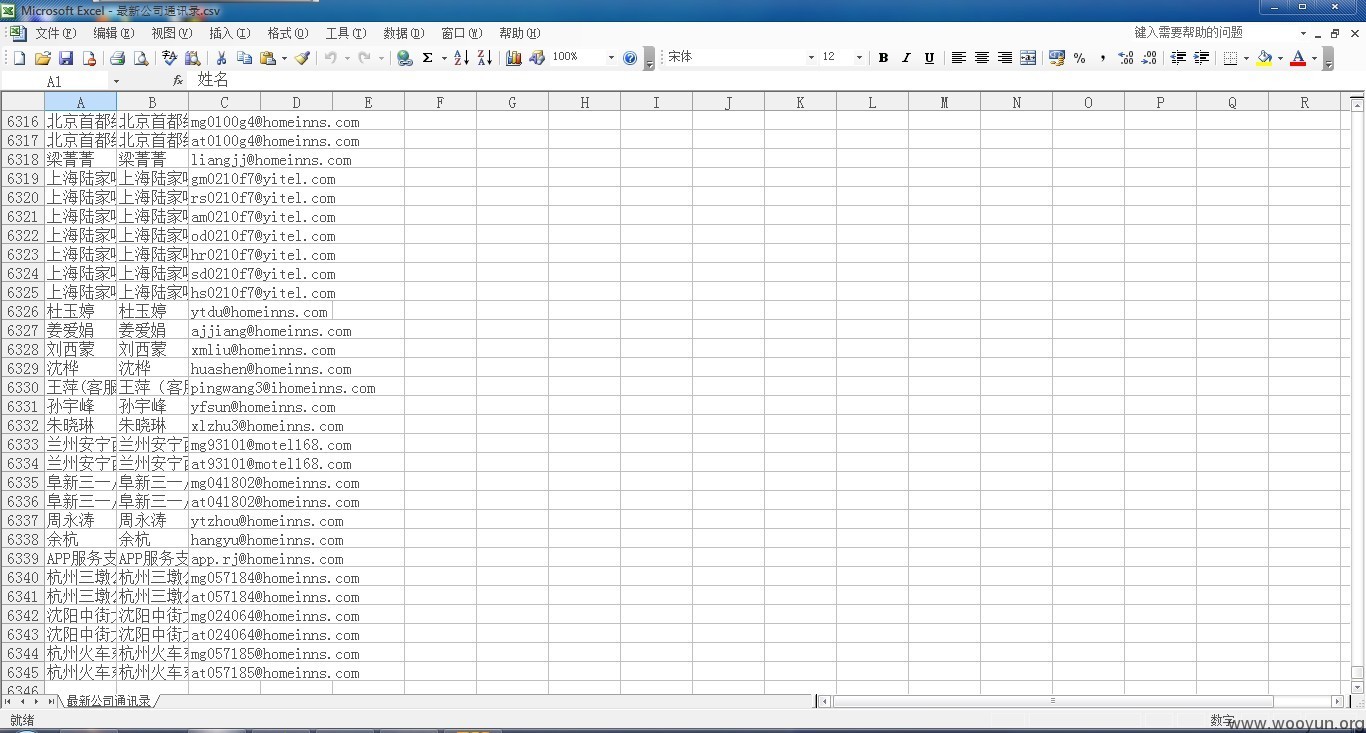The height and width of the screenshot is (733, 1366).
Task: Click the Redo arrow icon
Action: coord(364,58)
